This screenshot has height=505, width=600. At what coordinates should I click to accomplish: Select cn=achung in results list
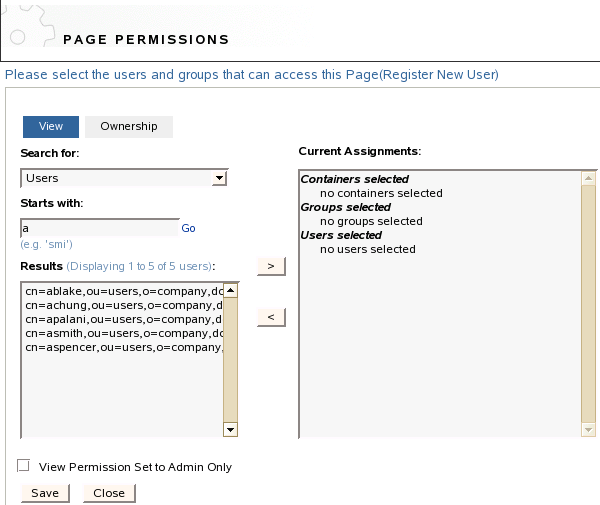pos(123,305)
